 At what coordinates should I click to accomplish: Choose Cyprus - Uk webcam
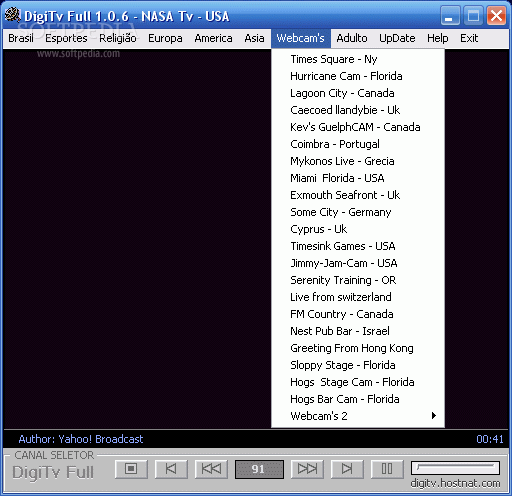(358, 229)
